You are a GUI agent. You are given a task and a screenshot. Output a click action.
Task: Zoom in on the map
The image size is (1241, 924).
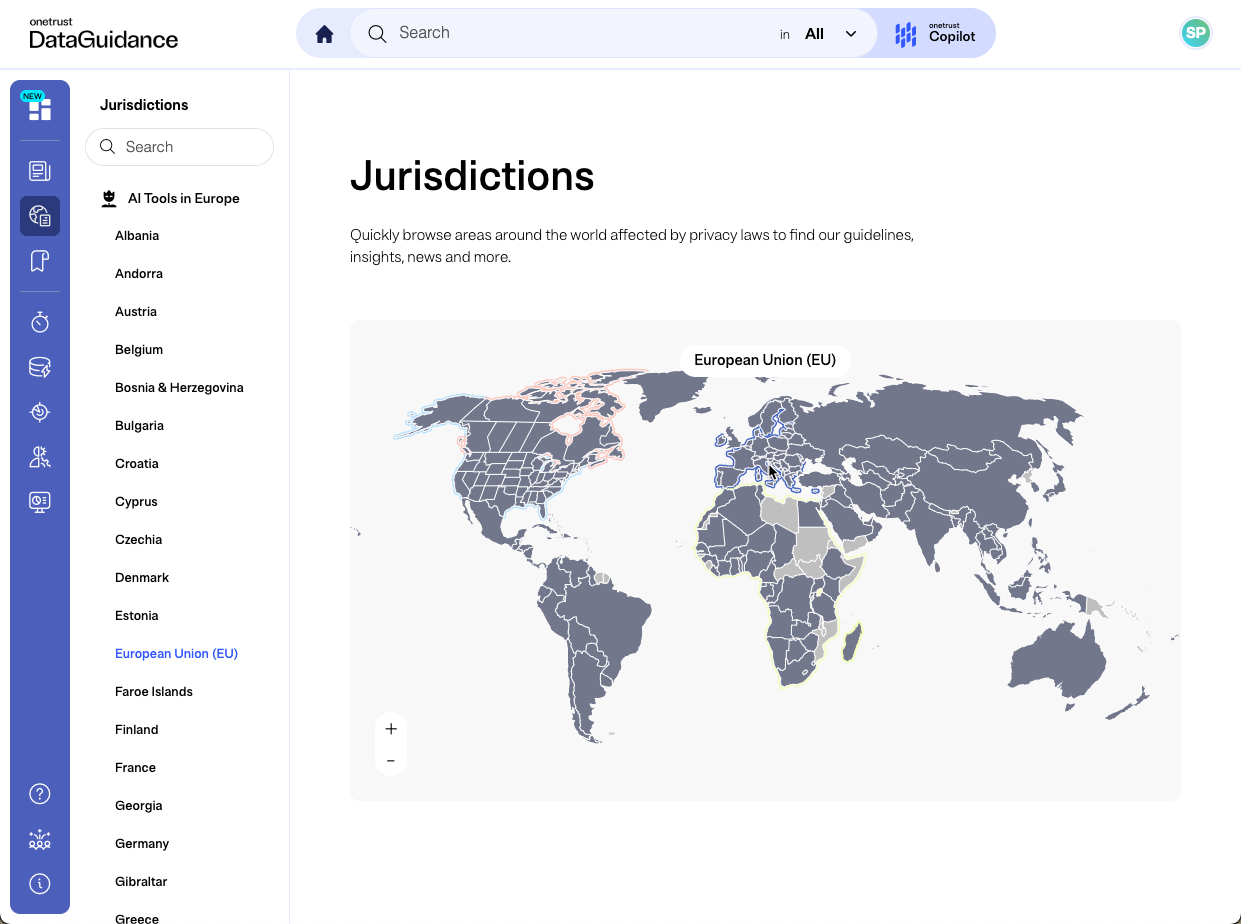coord(391,729)
